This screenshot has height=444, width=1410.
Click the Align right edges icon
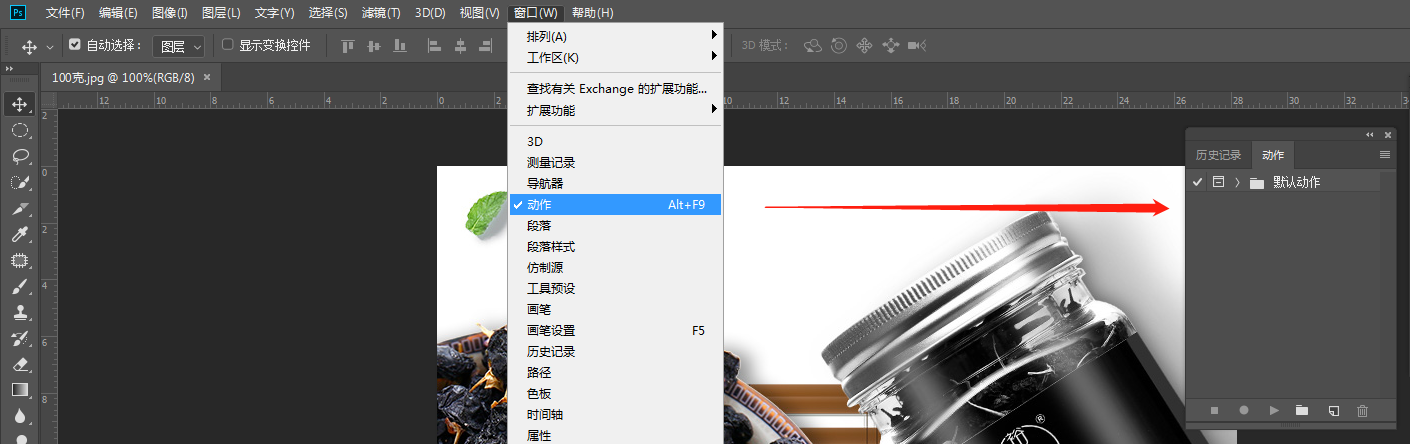(x=486, y=46)
